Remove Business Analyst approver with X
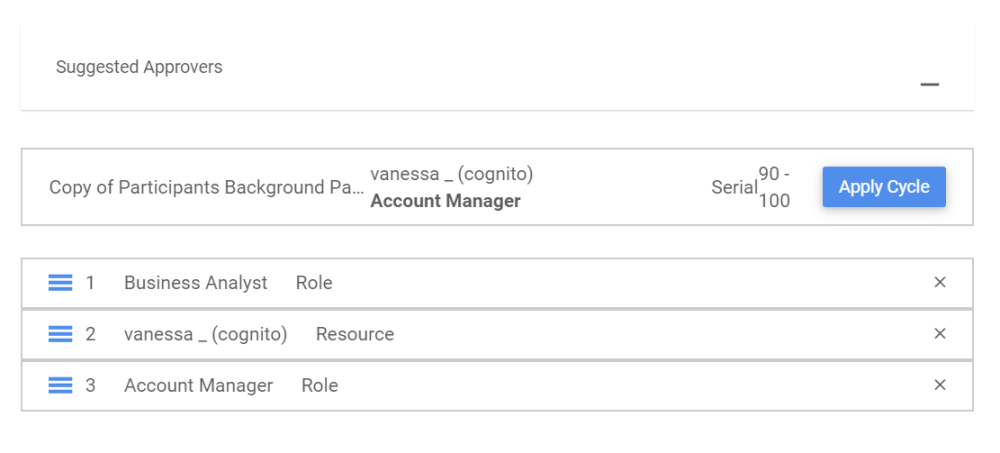The width and height of the screenshot is (1000, 453). (940, 283)
